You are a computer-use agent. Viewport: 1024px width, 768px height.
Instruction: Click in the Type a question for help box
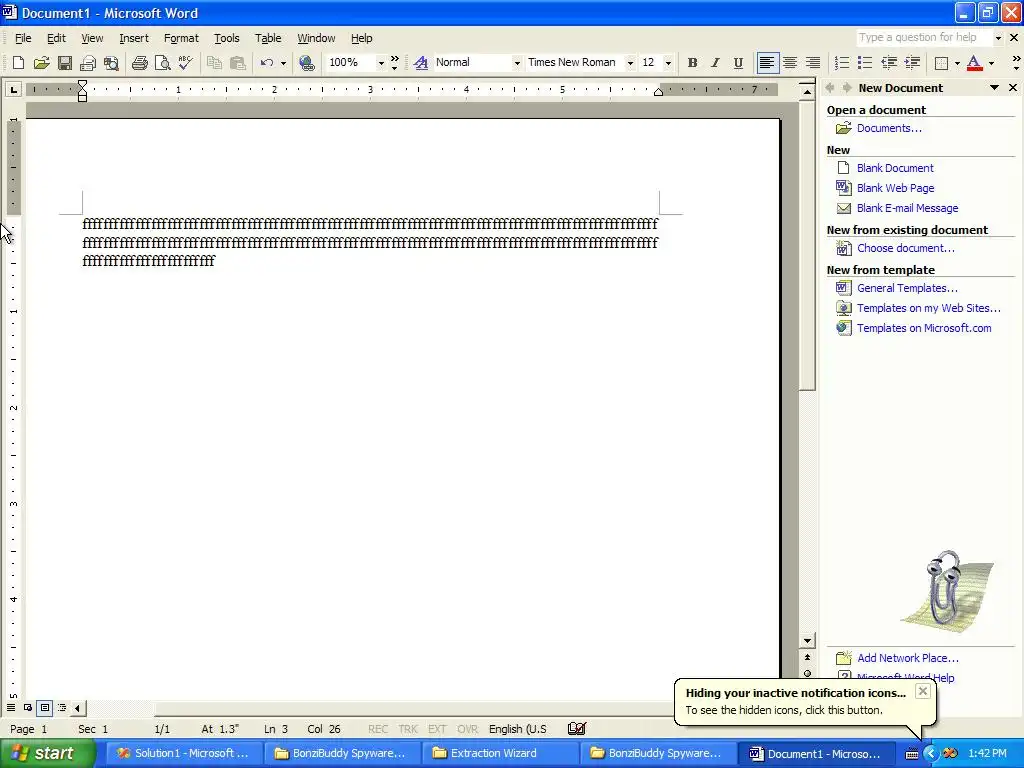(x=924, y=37)
